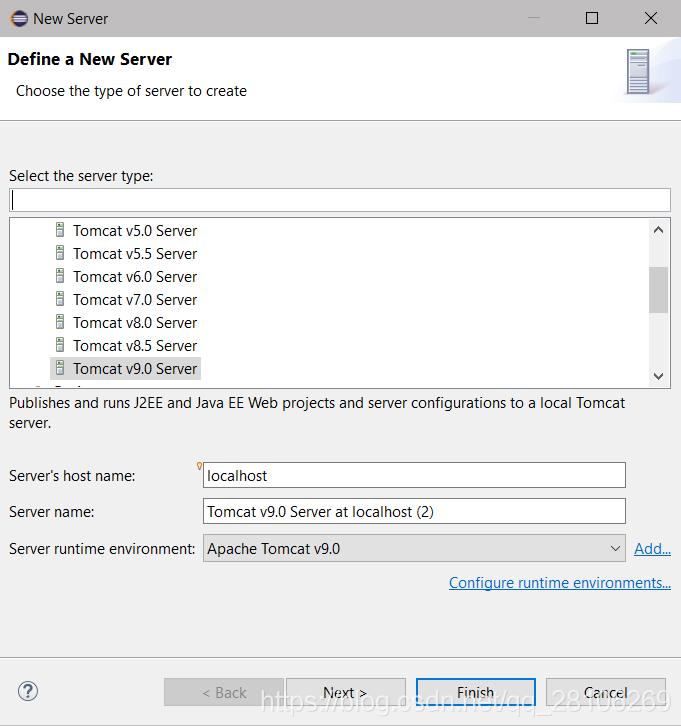
Task: Click server list scrollbar up arrow
Action: (x=658, y=230)
